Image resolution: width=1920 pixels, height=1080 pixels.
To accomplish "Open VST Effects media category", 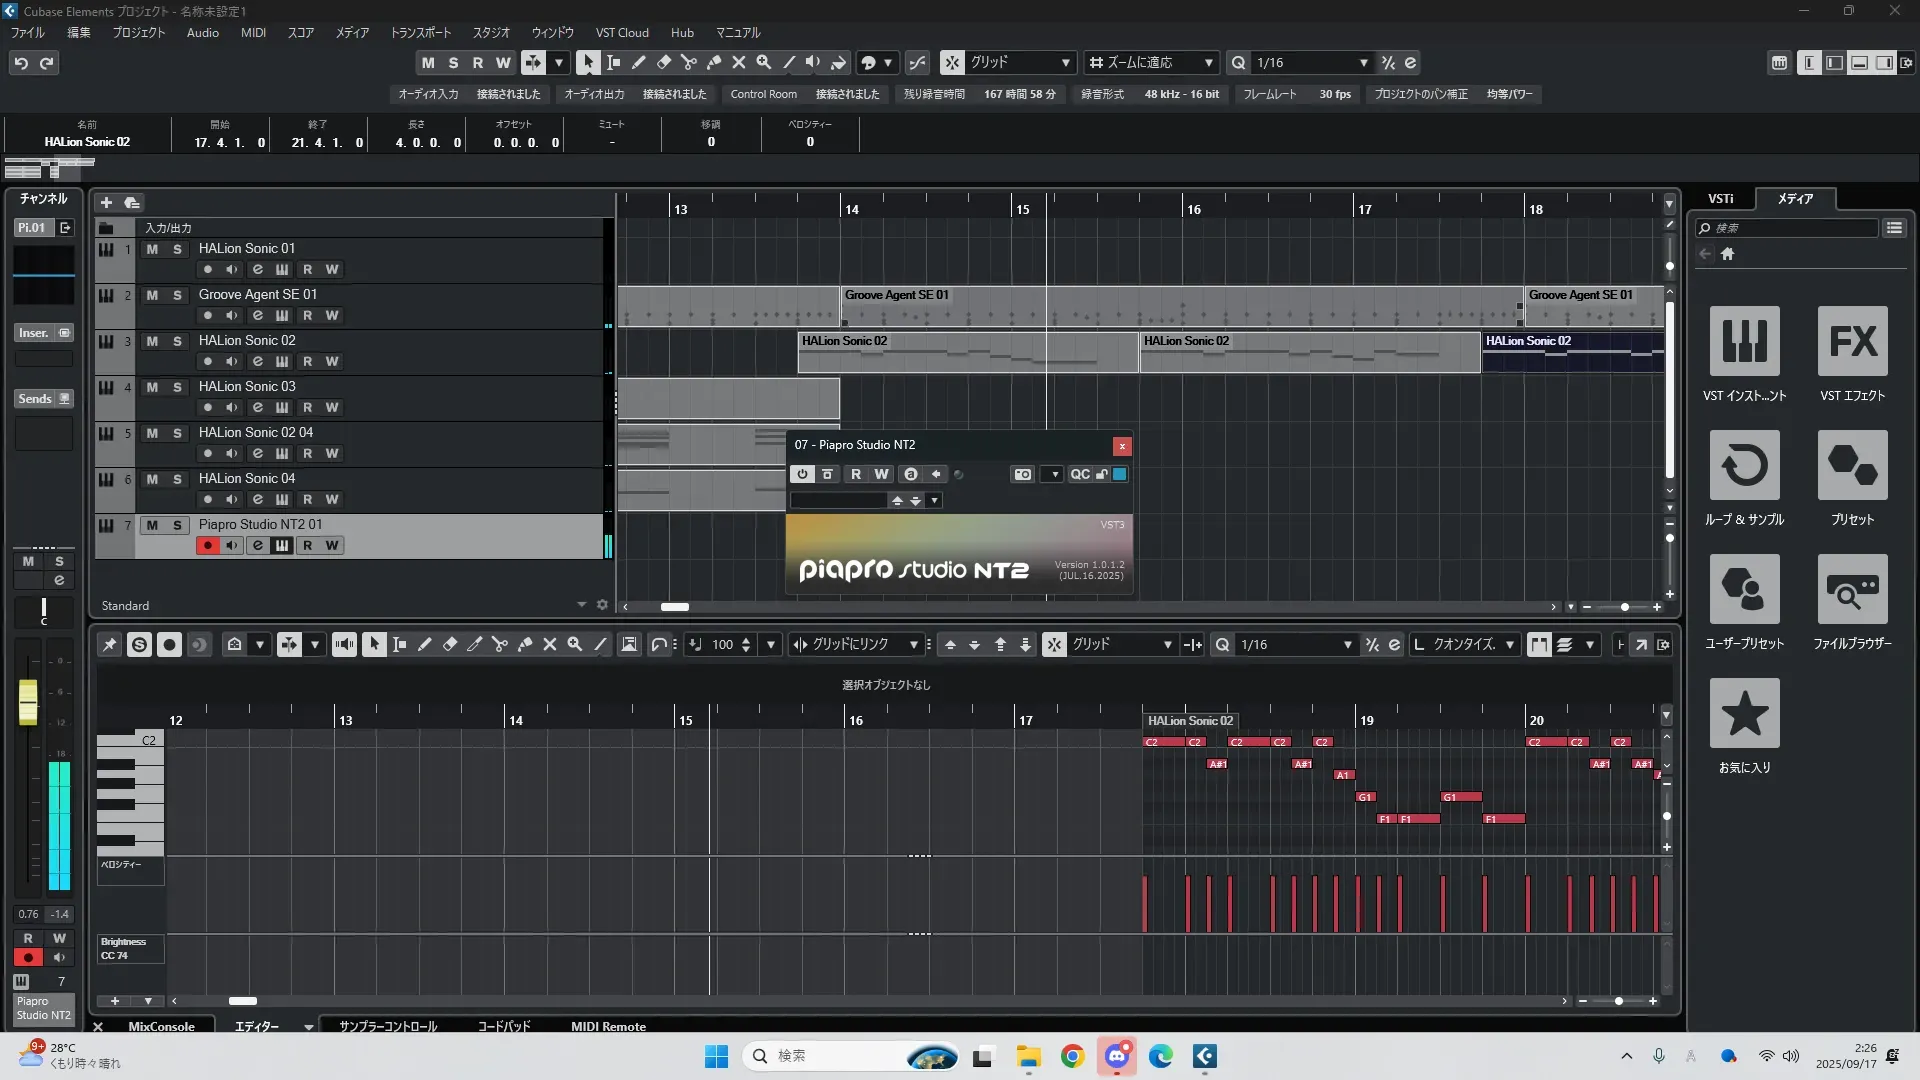I will tap(1852, 341).
